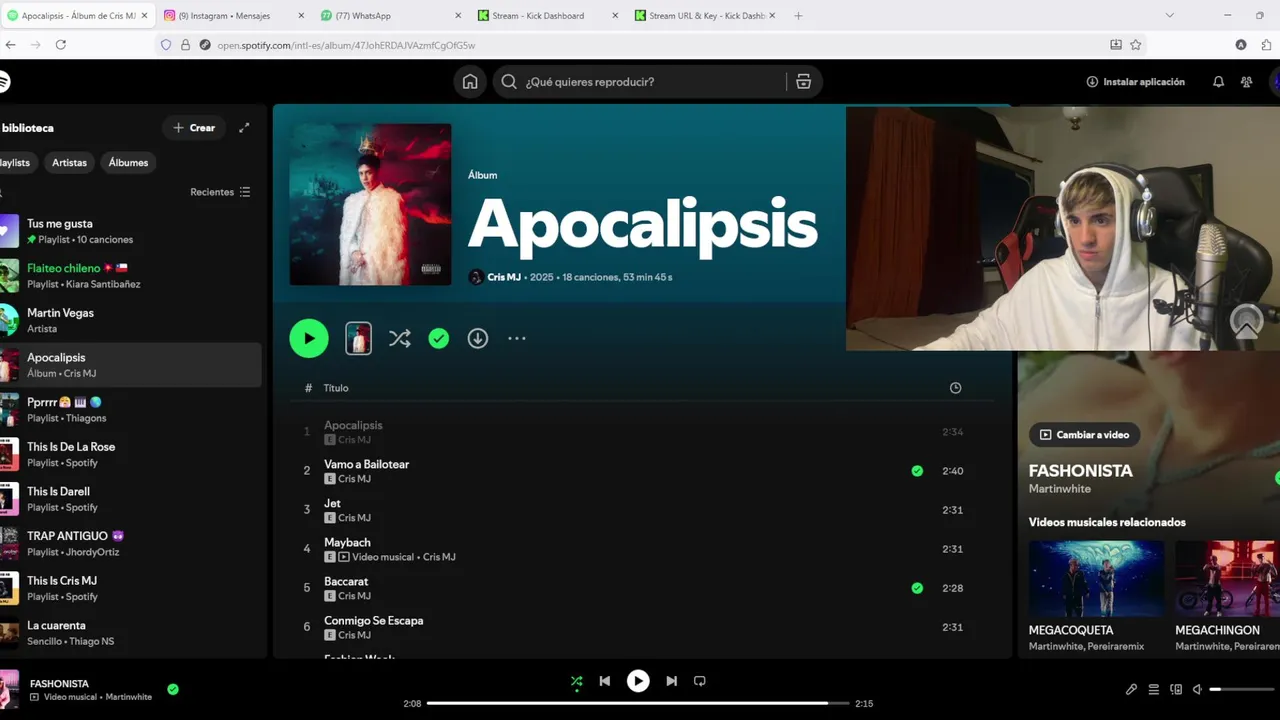The width and height of the screenshot is (1280, 720).
Task: Open more options for Apocalipsis album
Action: [517, 339]
